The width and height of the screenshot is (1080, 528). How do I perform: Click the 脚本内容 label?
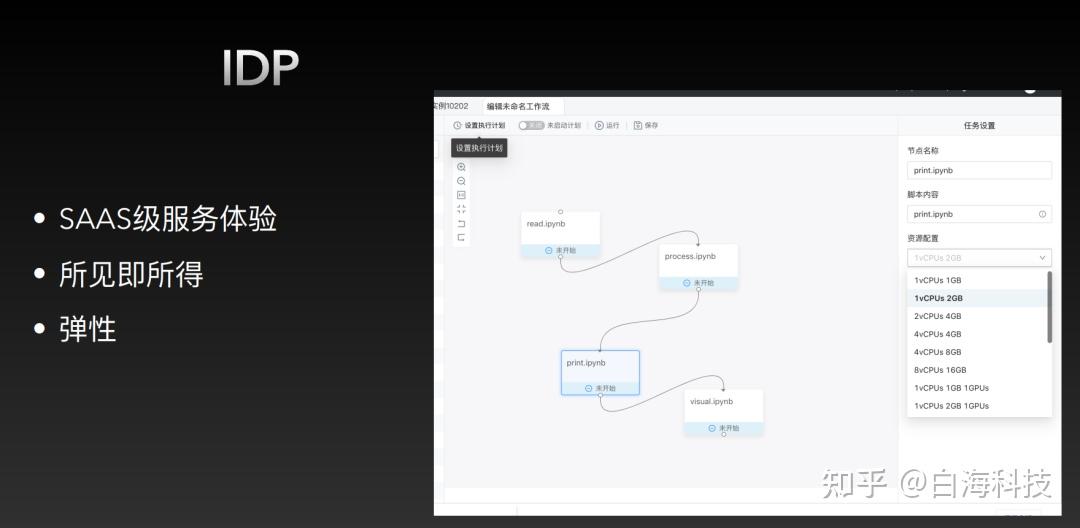pyautogui.click(x=923, y=195)
